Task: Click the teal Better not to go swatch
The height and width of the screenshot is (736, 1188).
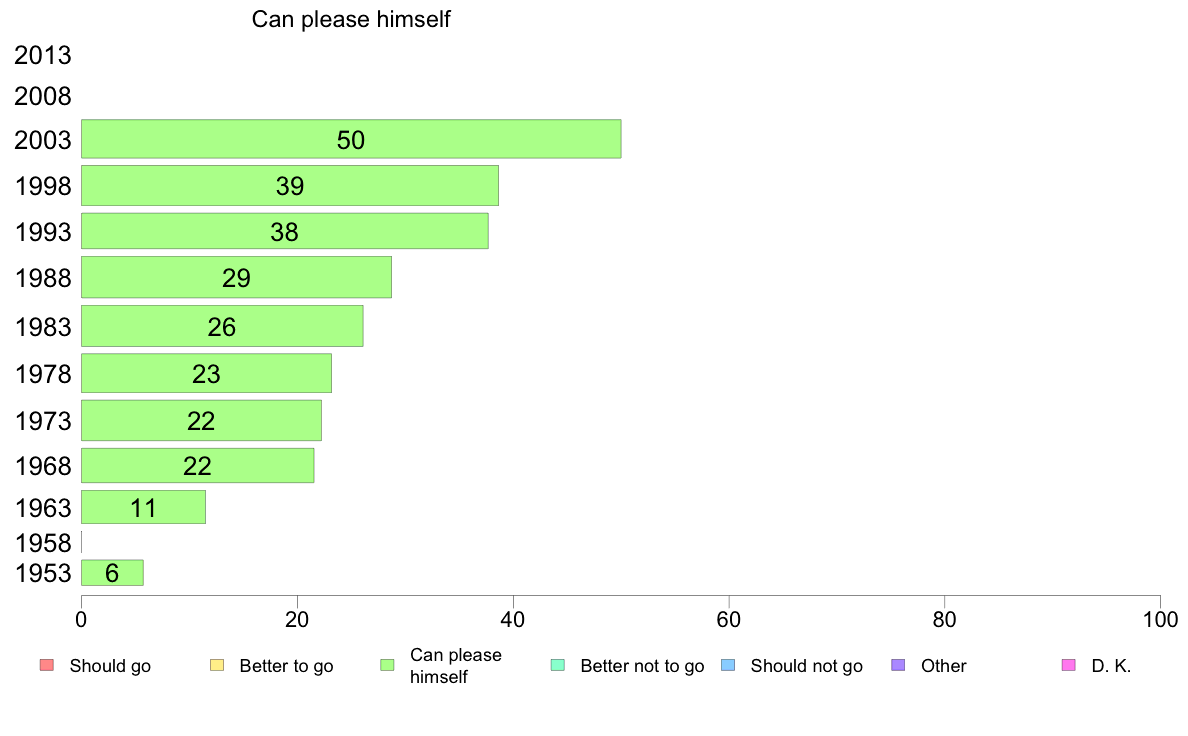Action: click(x=558, y=666)
